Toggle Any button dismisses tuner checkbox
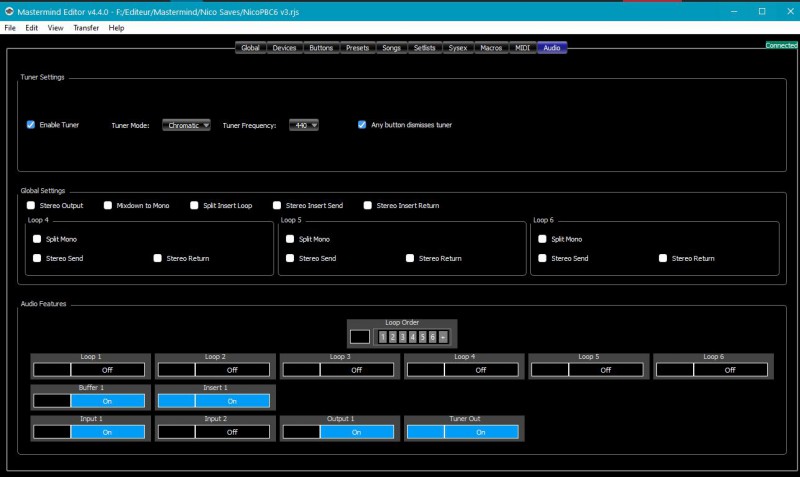800x477 pixels. (362, 125)
